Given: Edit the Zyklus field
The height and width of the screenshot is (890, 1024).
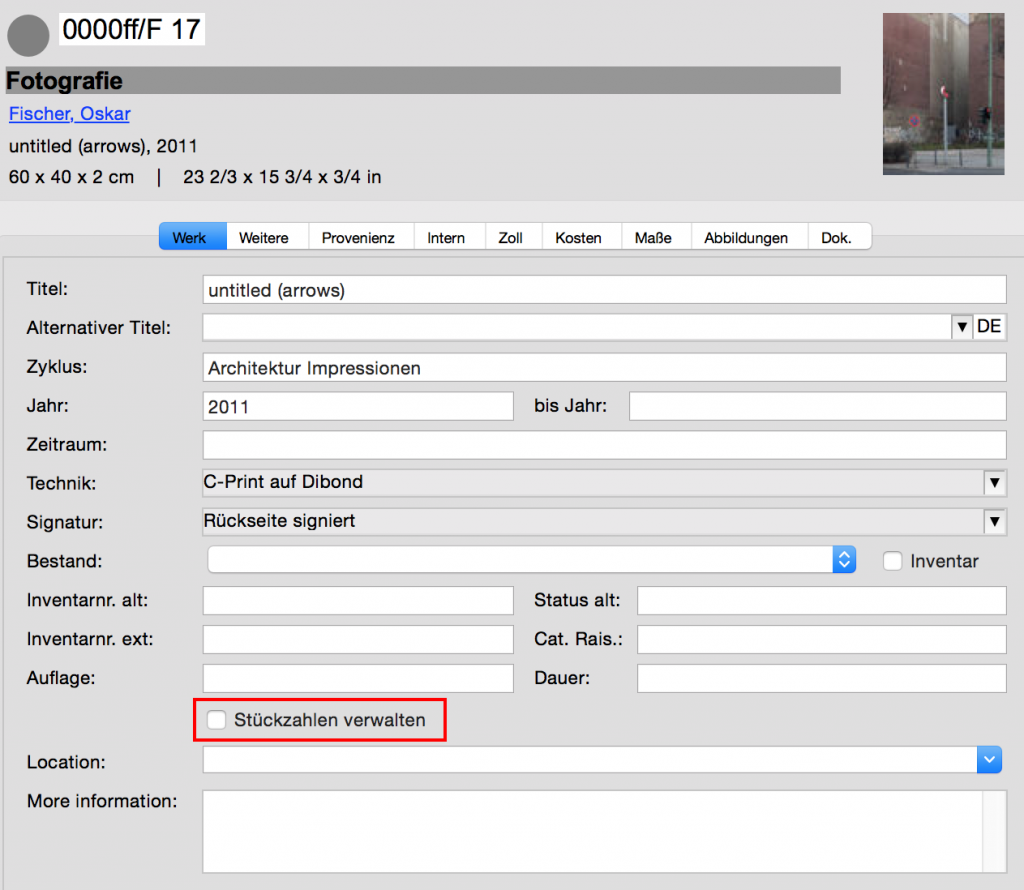Looking at the screenshot, I should [x=604, y=368].
